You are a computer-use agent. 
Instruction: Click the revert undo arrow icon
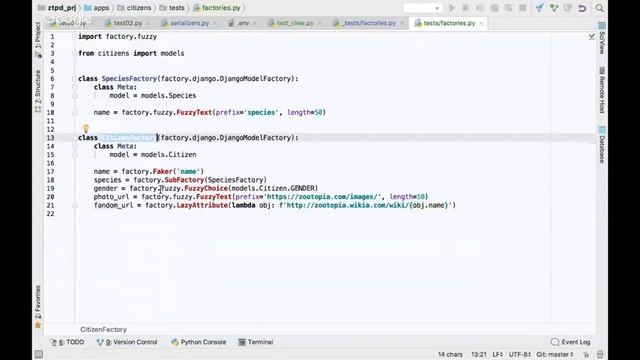point(582,8)
